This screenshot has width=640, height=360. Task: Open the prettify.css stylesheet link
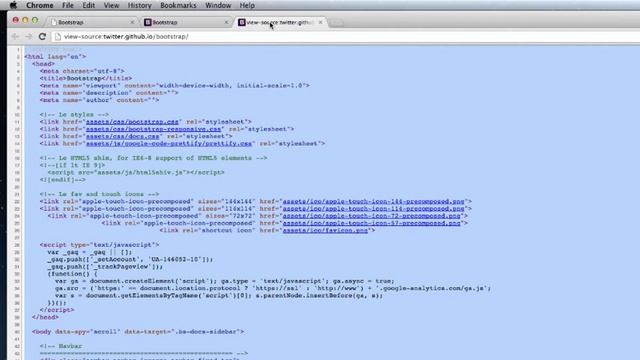coord(169,144)
